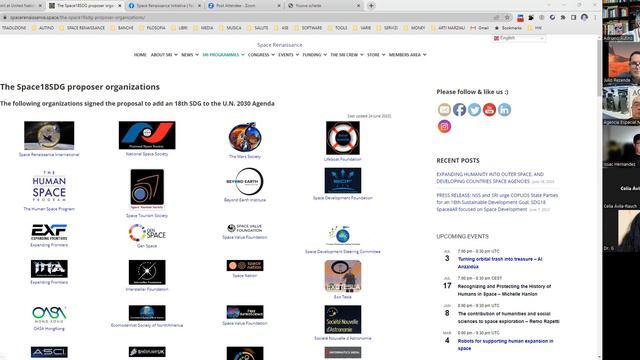Screen dimensions: 640x360
Task: Switch to the Post Attendee - Zoom tab
Action: tap(244, 6)
